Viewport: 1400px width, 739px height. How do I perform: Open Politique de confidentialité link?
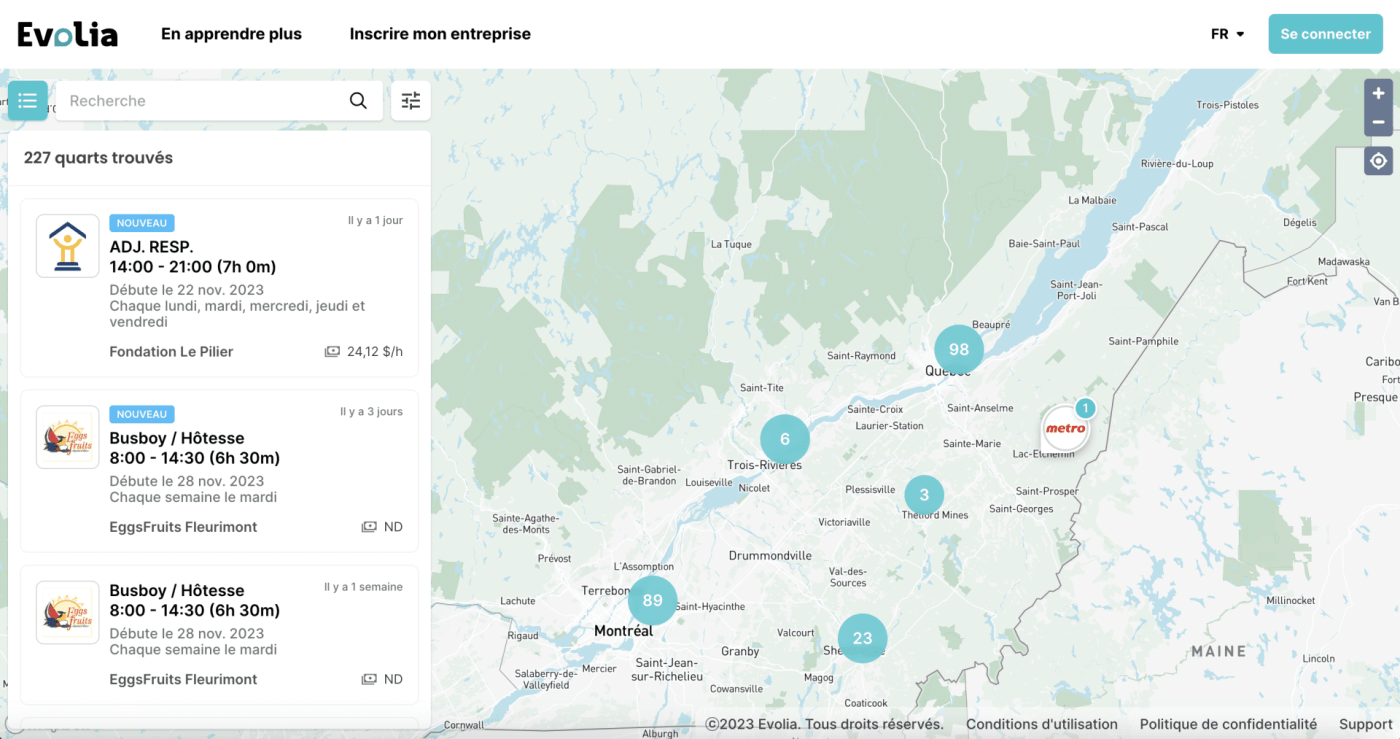1228,724
